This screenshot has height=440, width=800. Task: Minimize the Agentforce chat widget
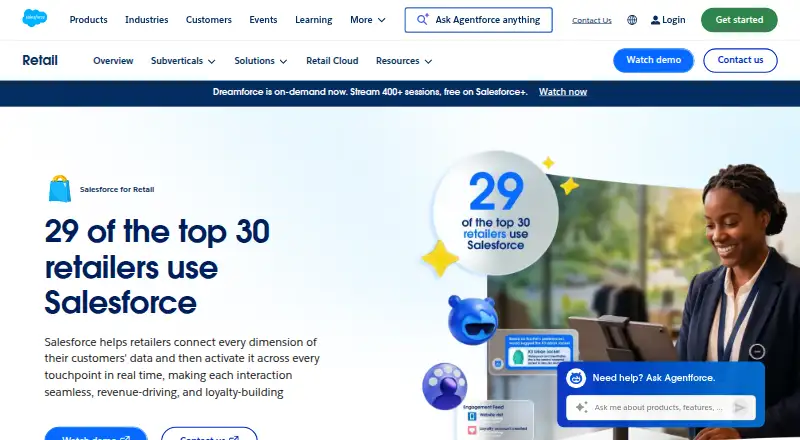pyautogui.click(x=757, y=351)
